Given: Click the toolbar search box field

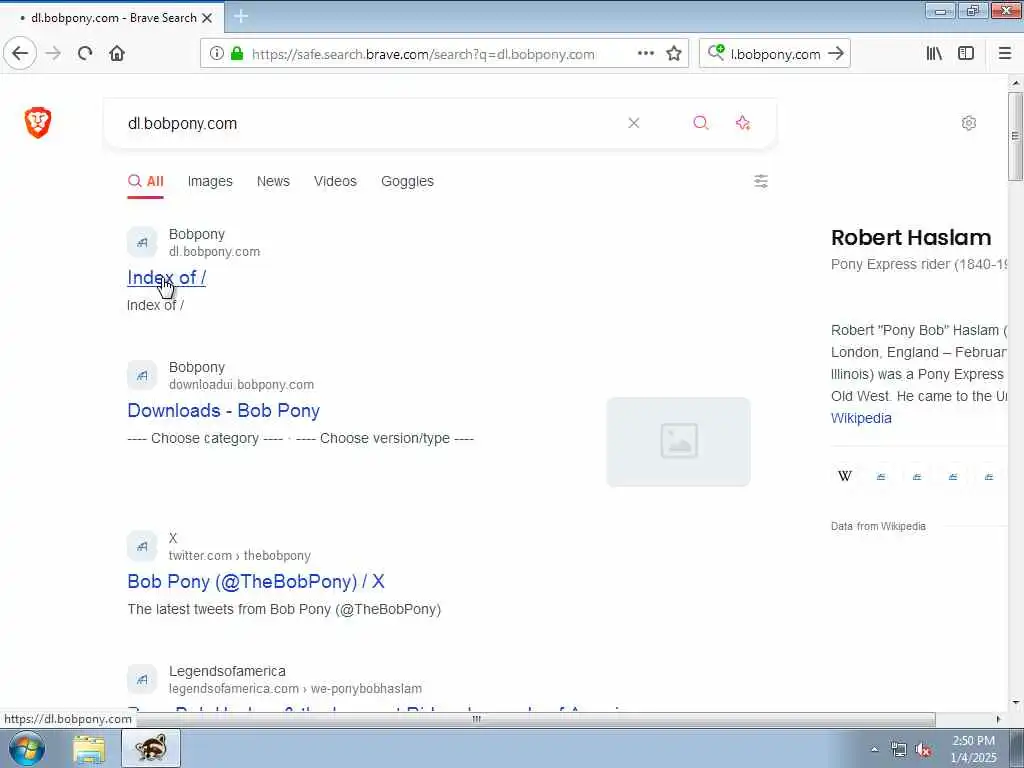Looking at the screenshot, I should [775, 54].
